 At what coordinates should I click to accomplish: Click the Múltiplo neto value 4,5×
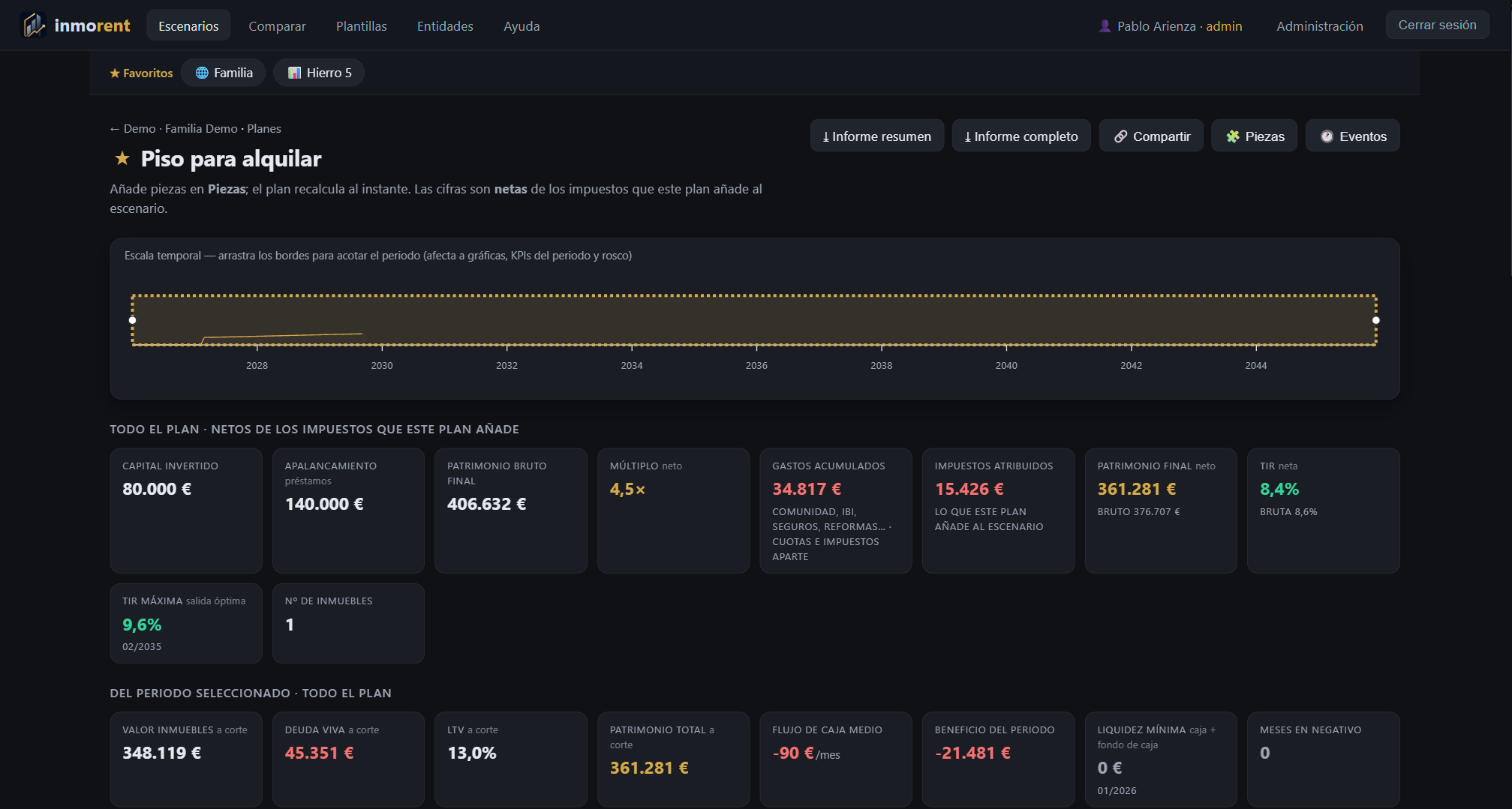click(x=628, y=490)
